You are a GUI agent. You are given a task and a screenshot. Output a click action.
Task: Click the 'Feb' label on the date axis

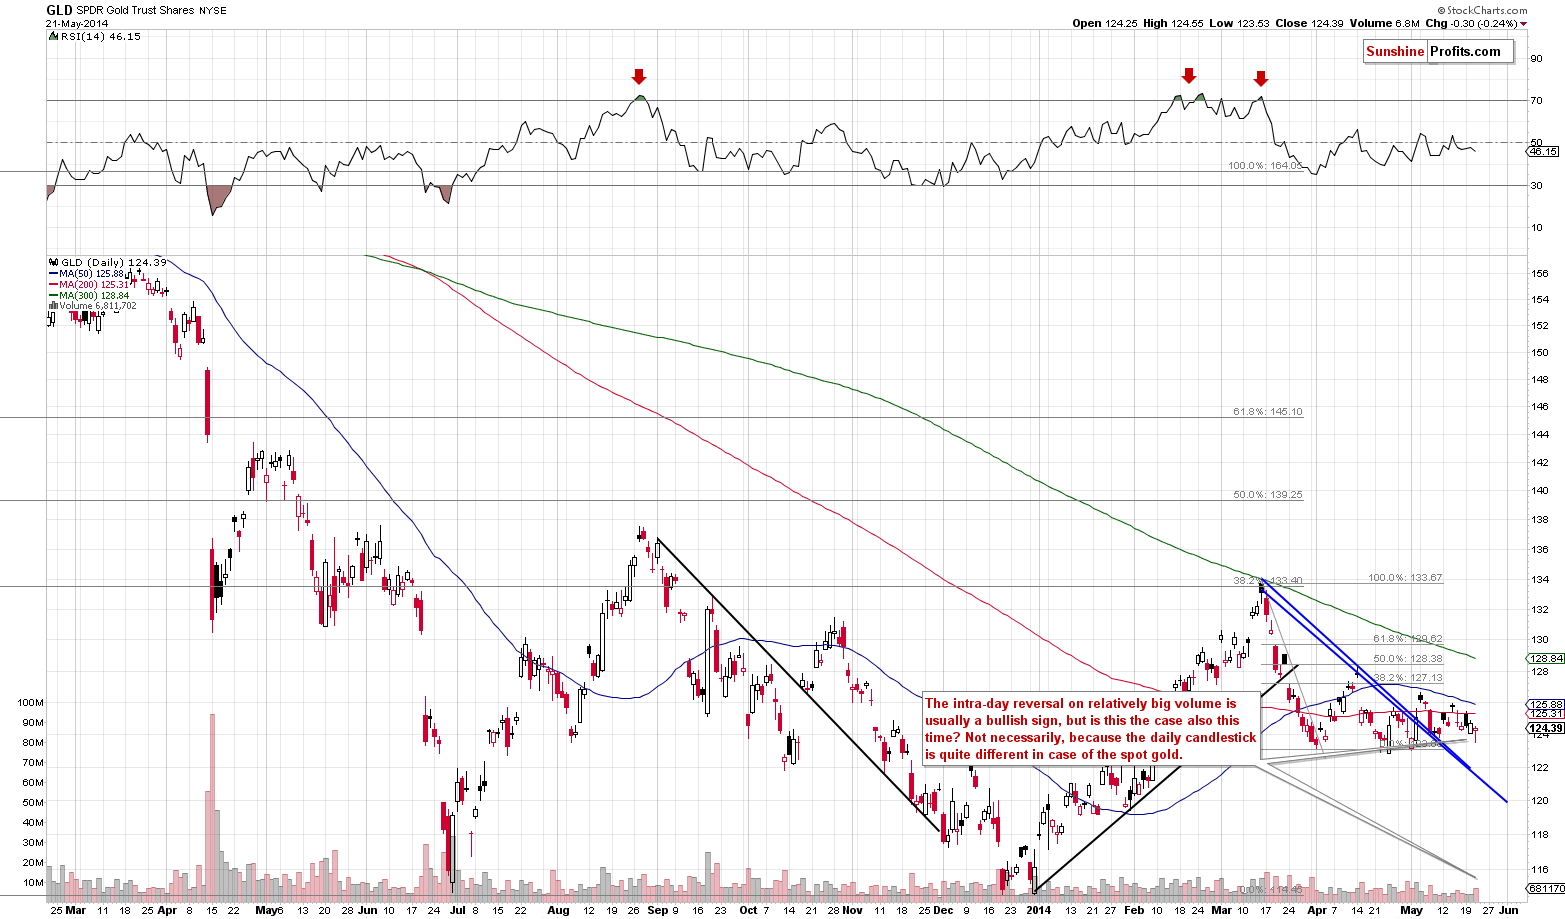(x=1135, y=910)
